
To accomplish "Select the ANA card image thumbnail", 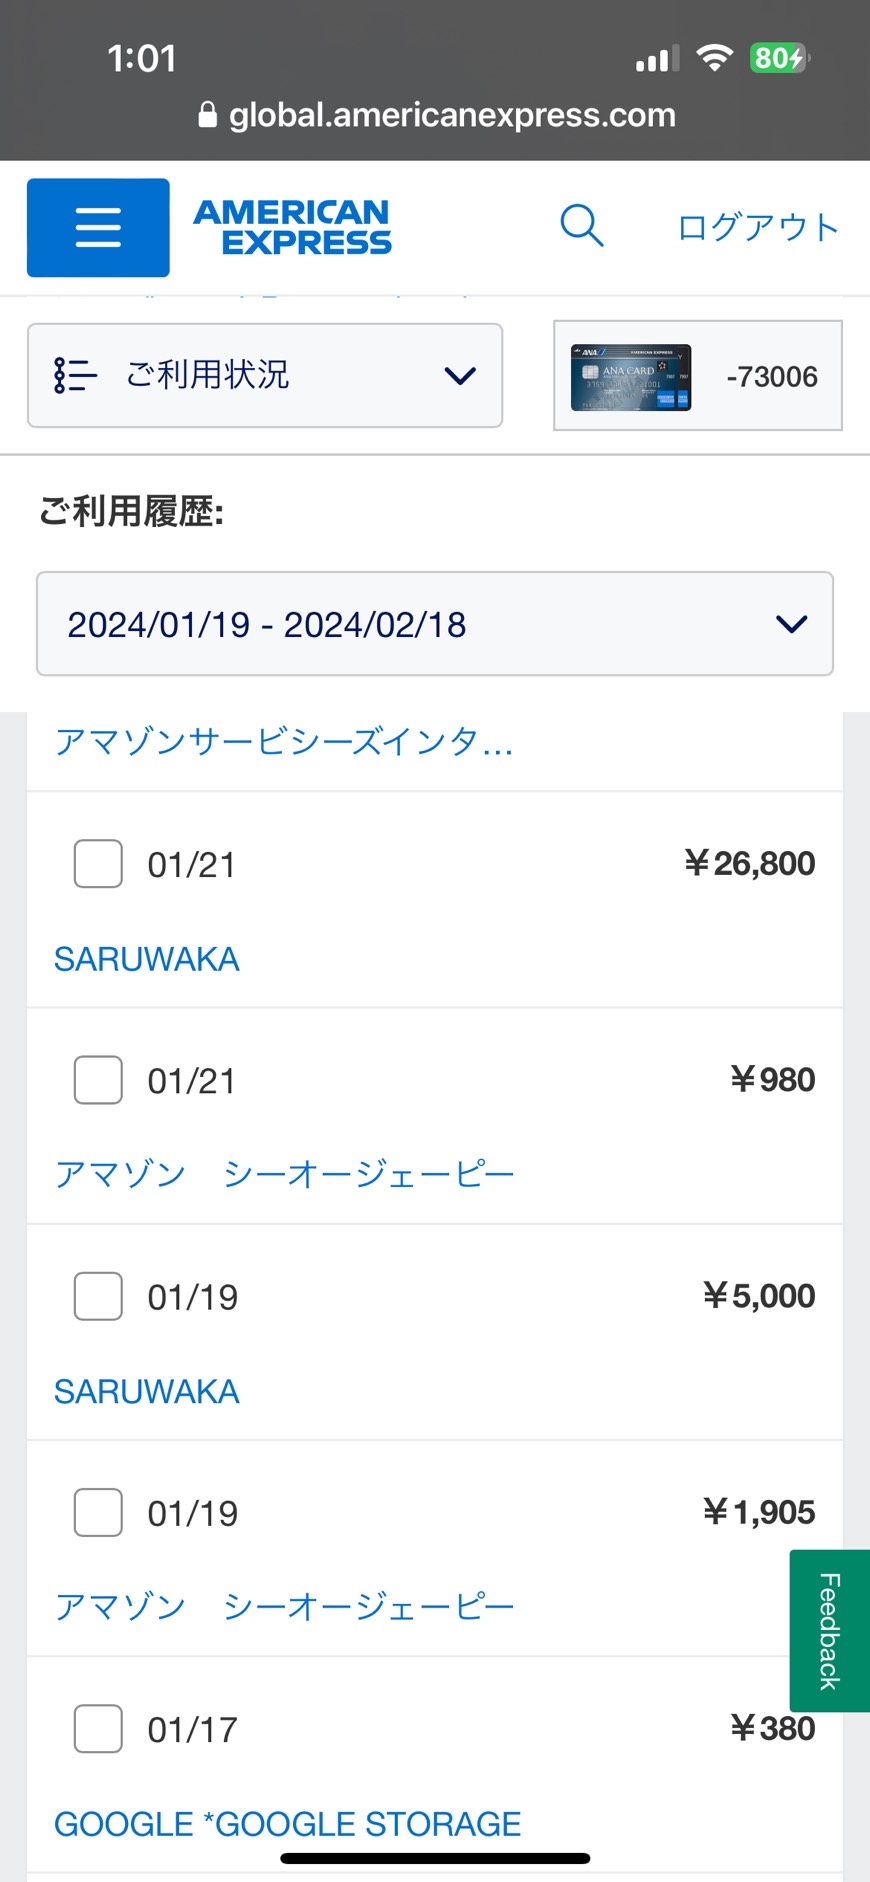I will click(631, 377).
